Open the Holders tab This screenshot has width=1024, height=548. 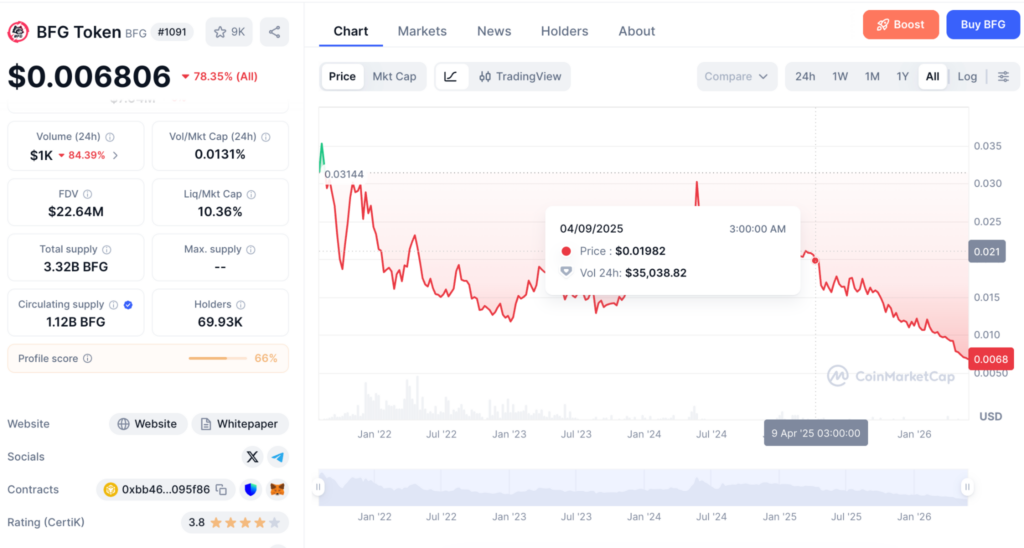(x=564, y=31)
